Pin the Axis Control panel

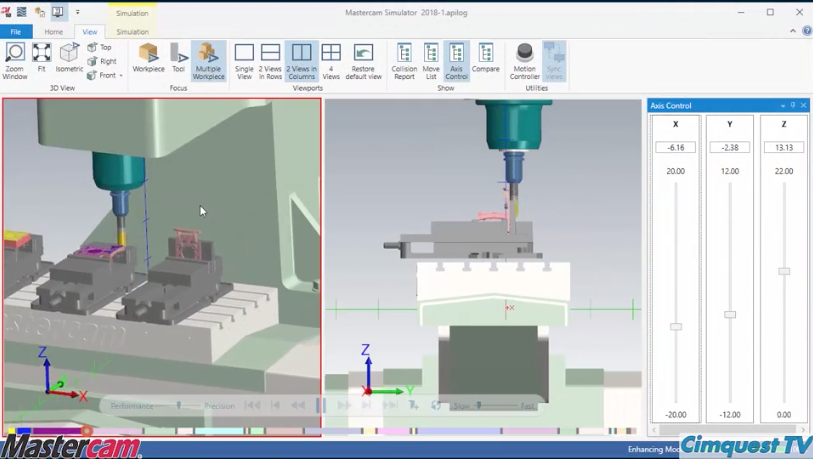(x=793, y=105)
